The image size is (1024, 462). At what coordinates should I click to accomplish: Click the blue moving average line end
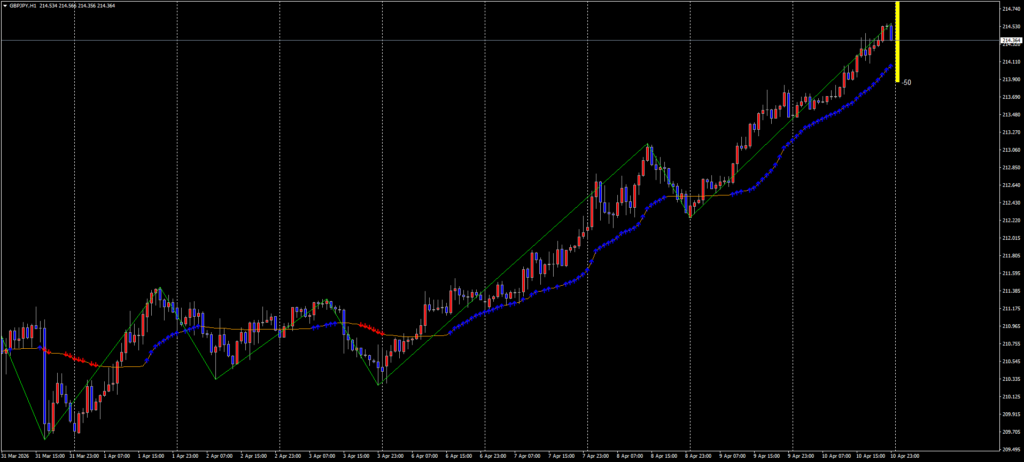891,65
